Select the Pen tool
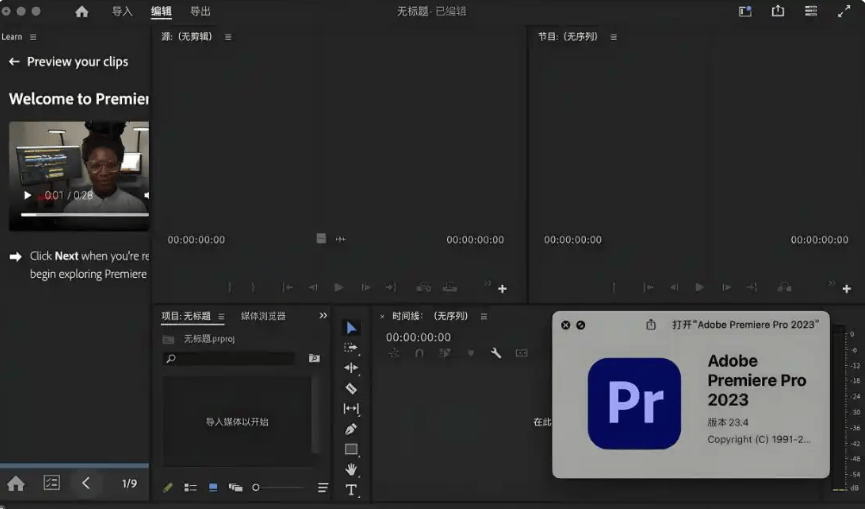This screenshot has width=865, height=509. pyautogui.click(x=351, y=429)
